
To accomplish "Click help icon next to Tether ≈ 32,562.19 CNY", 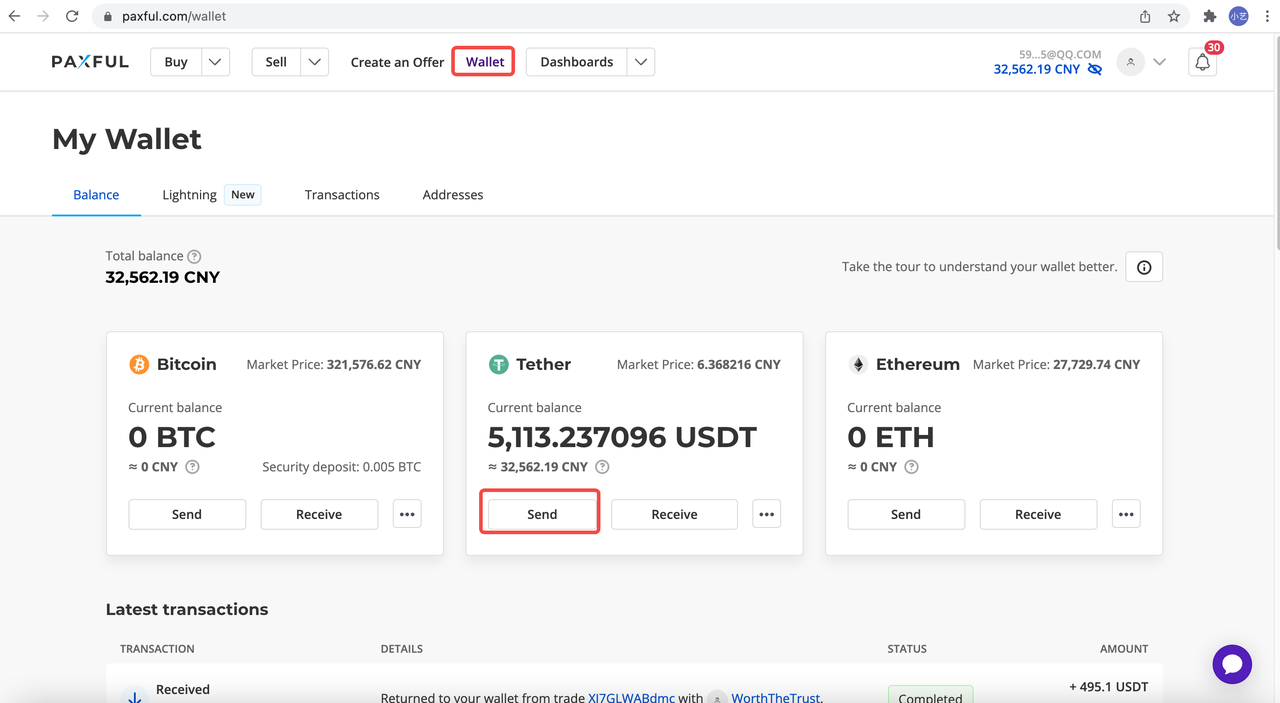I will coord(602,467).
